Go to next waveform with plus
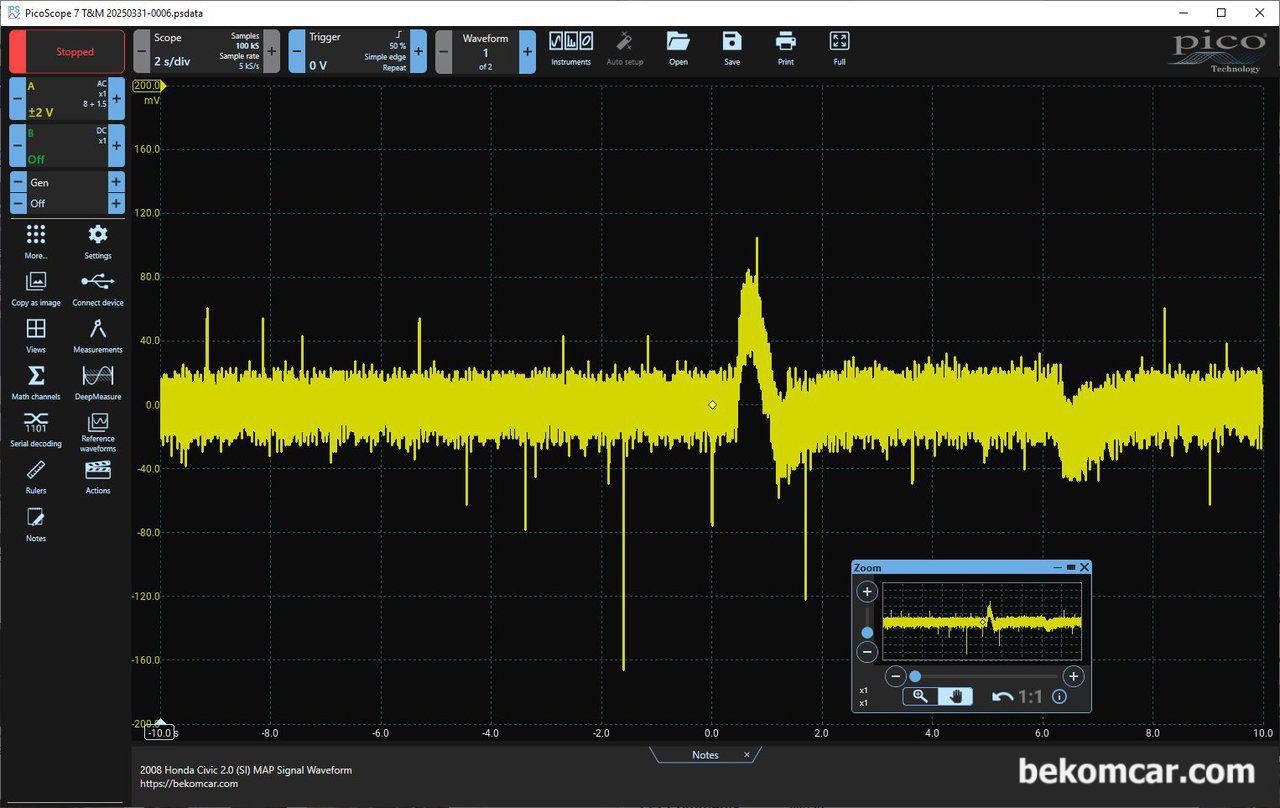This screenshot has height=808, width=1280. (x=527, y=51)
